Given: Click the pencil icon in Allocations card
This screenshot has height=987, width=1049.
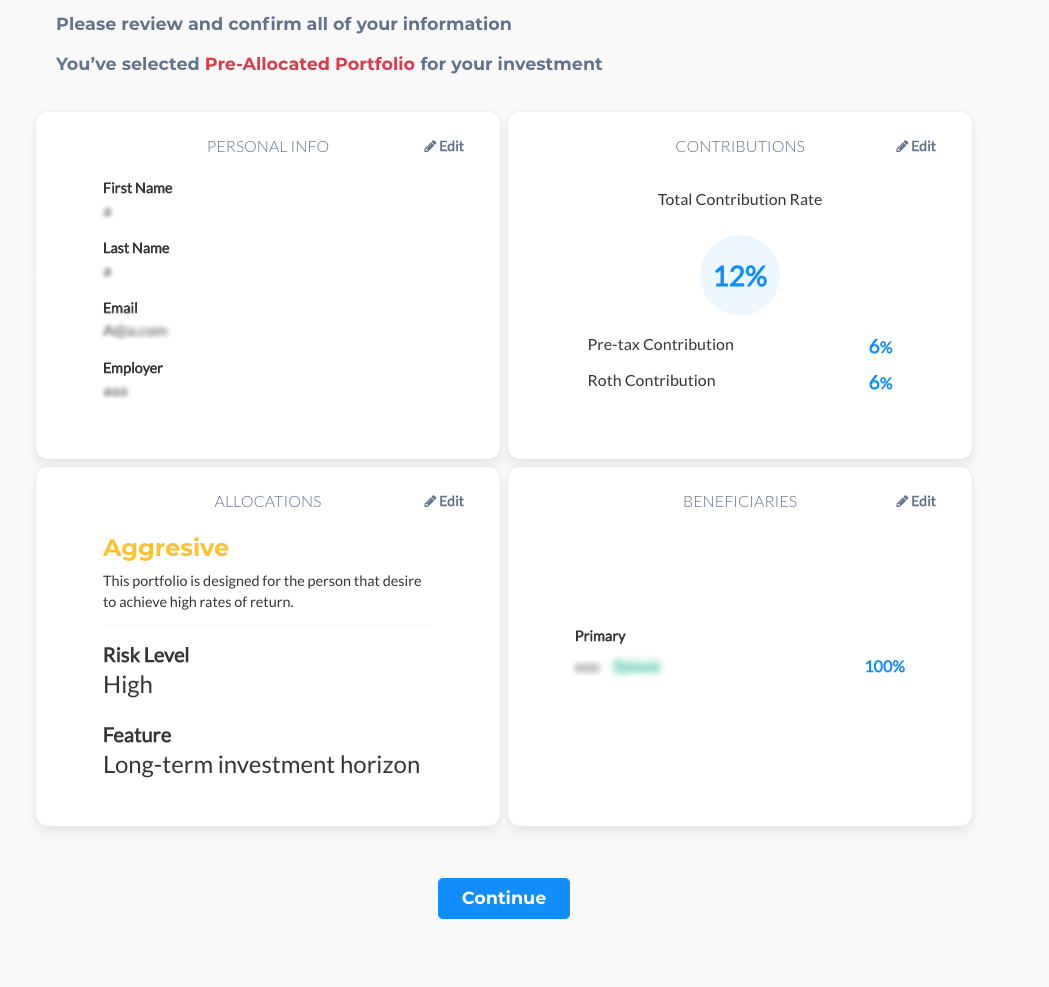Looking at the screenshot, I should (x=430, y=501).
